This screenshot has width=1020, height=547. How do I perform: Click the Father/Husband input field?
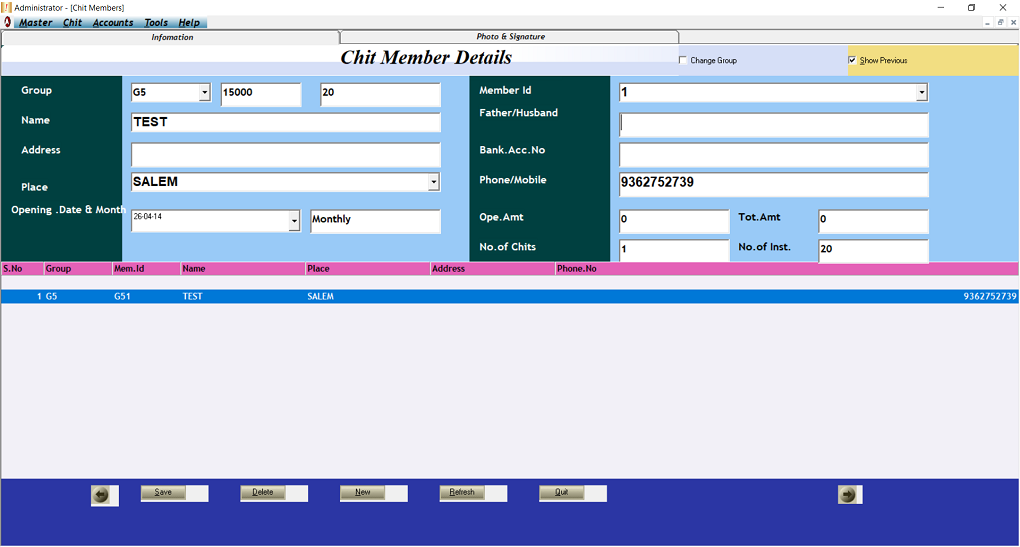pyautogui.click(x=774, y=125)
